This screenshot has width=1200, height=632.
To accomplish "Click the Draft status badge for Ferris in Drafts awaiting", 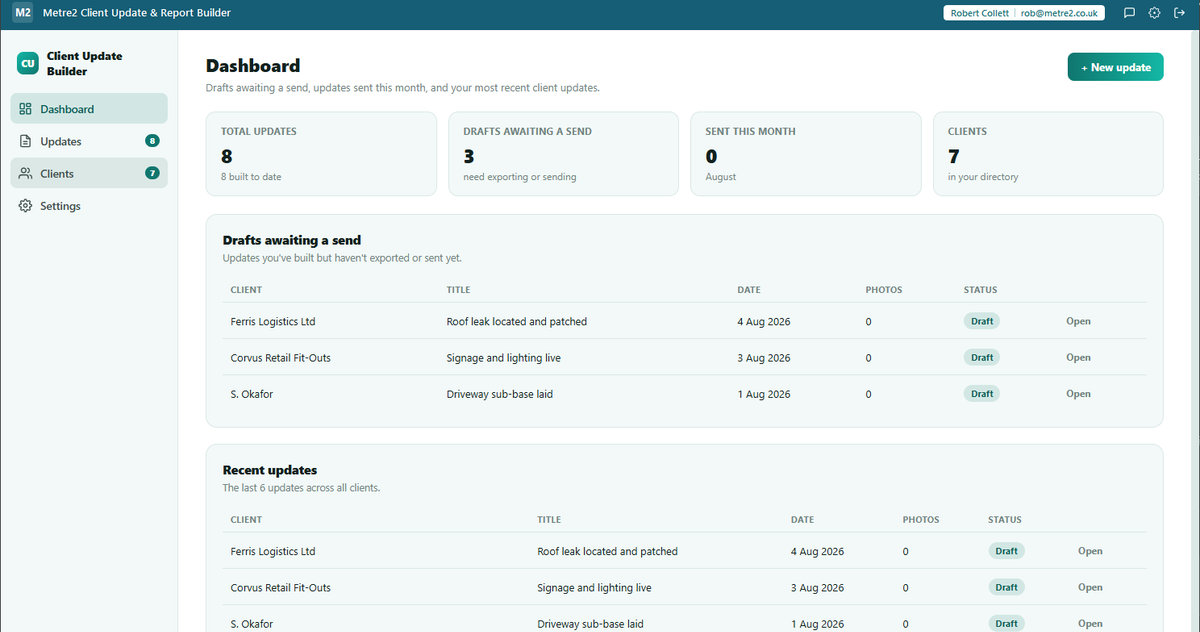I will pyautogui.click(x=982, y=321).
